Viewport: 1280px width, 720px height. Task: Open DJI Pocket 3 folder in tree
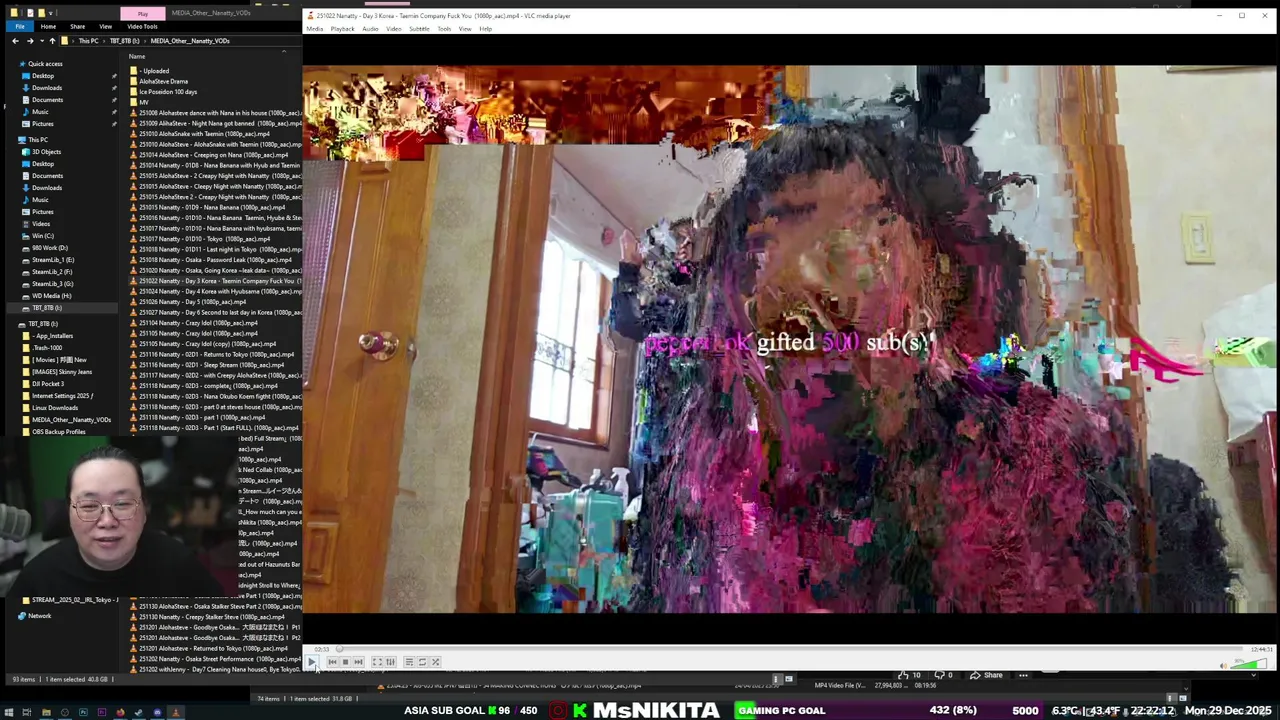47,384
